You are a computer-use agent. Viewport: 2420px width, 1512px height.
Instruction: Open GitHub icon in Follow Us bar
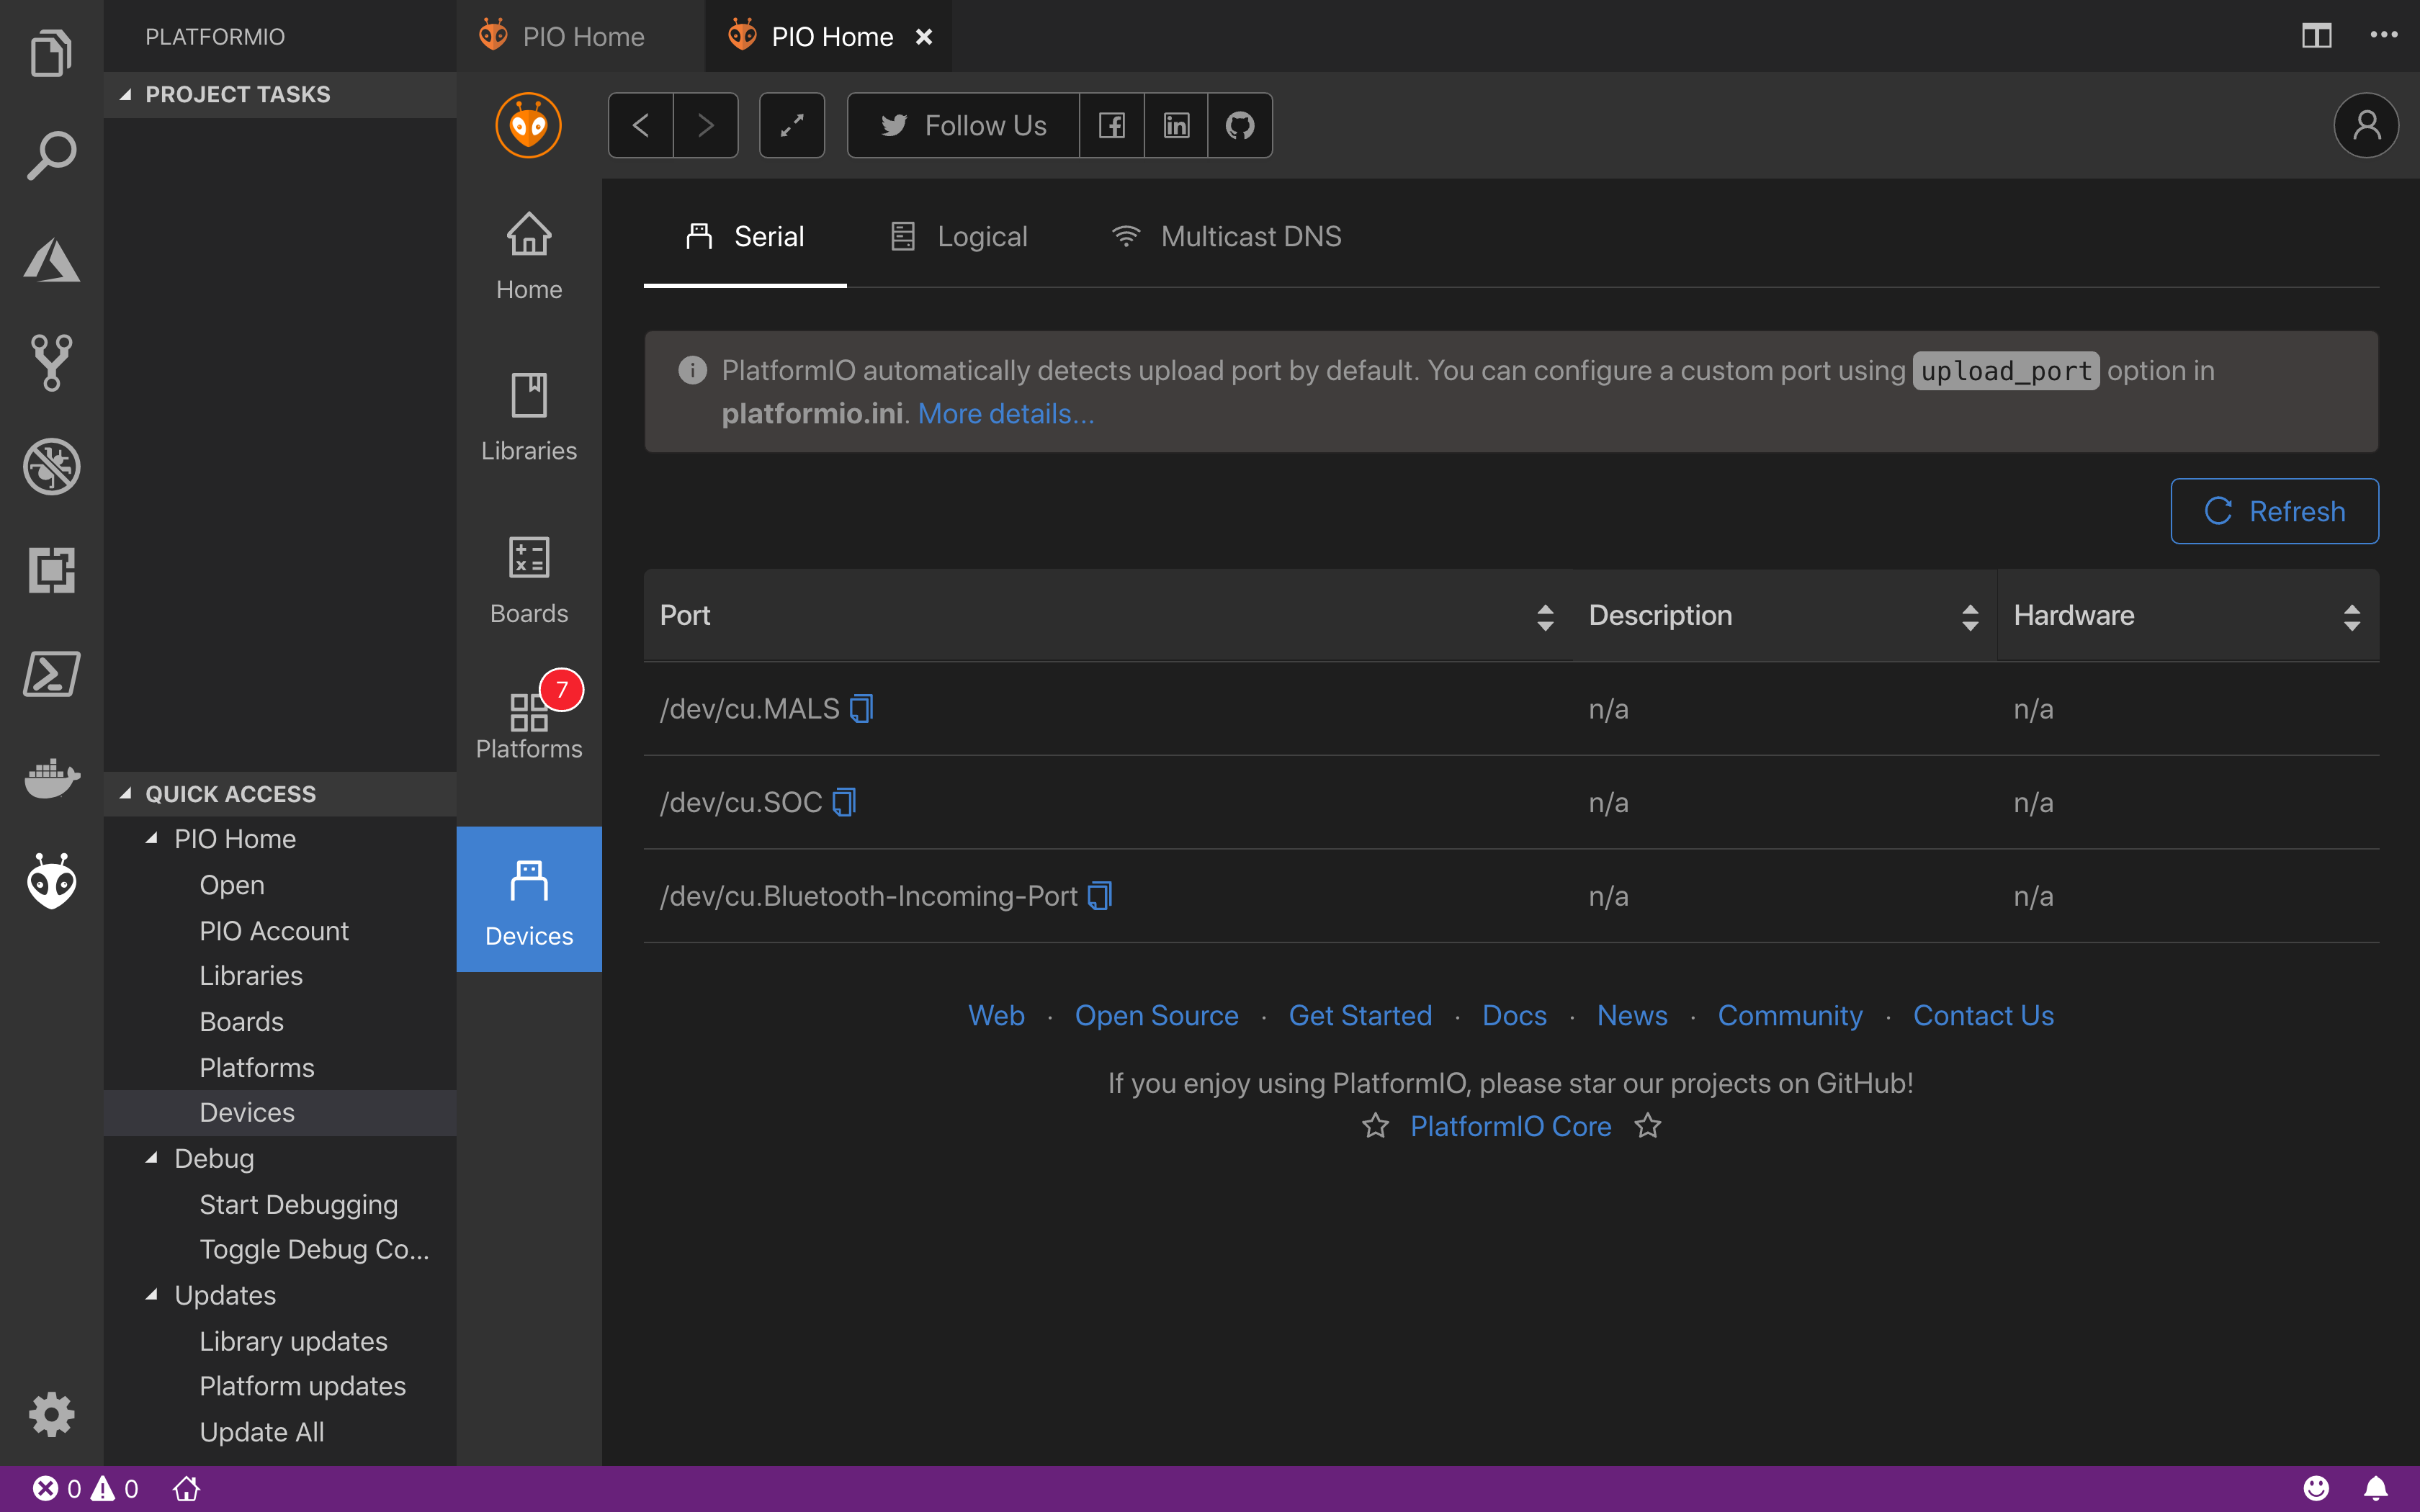1240,125
